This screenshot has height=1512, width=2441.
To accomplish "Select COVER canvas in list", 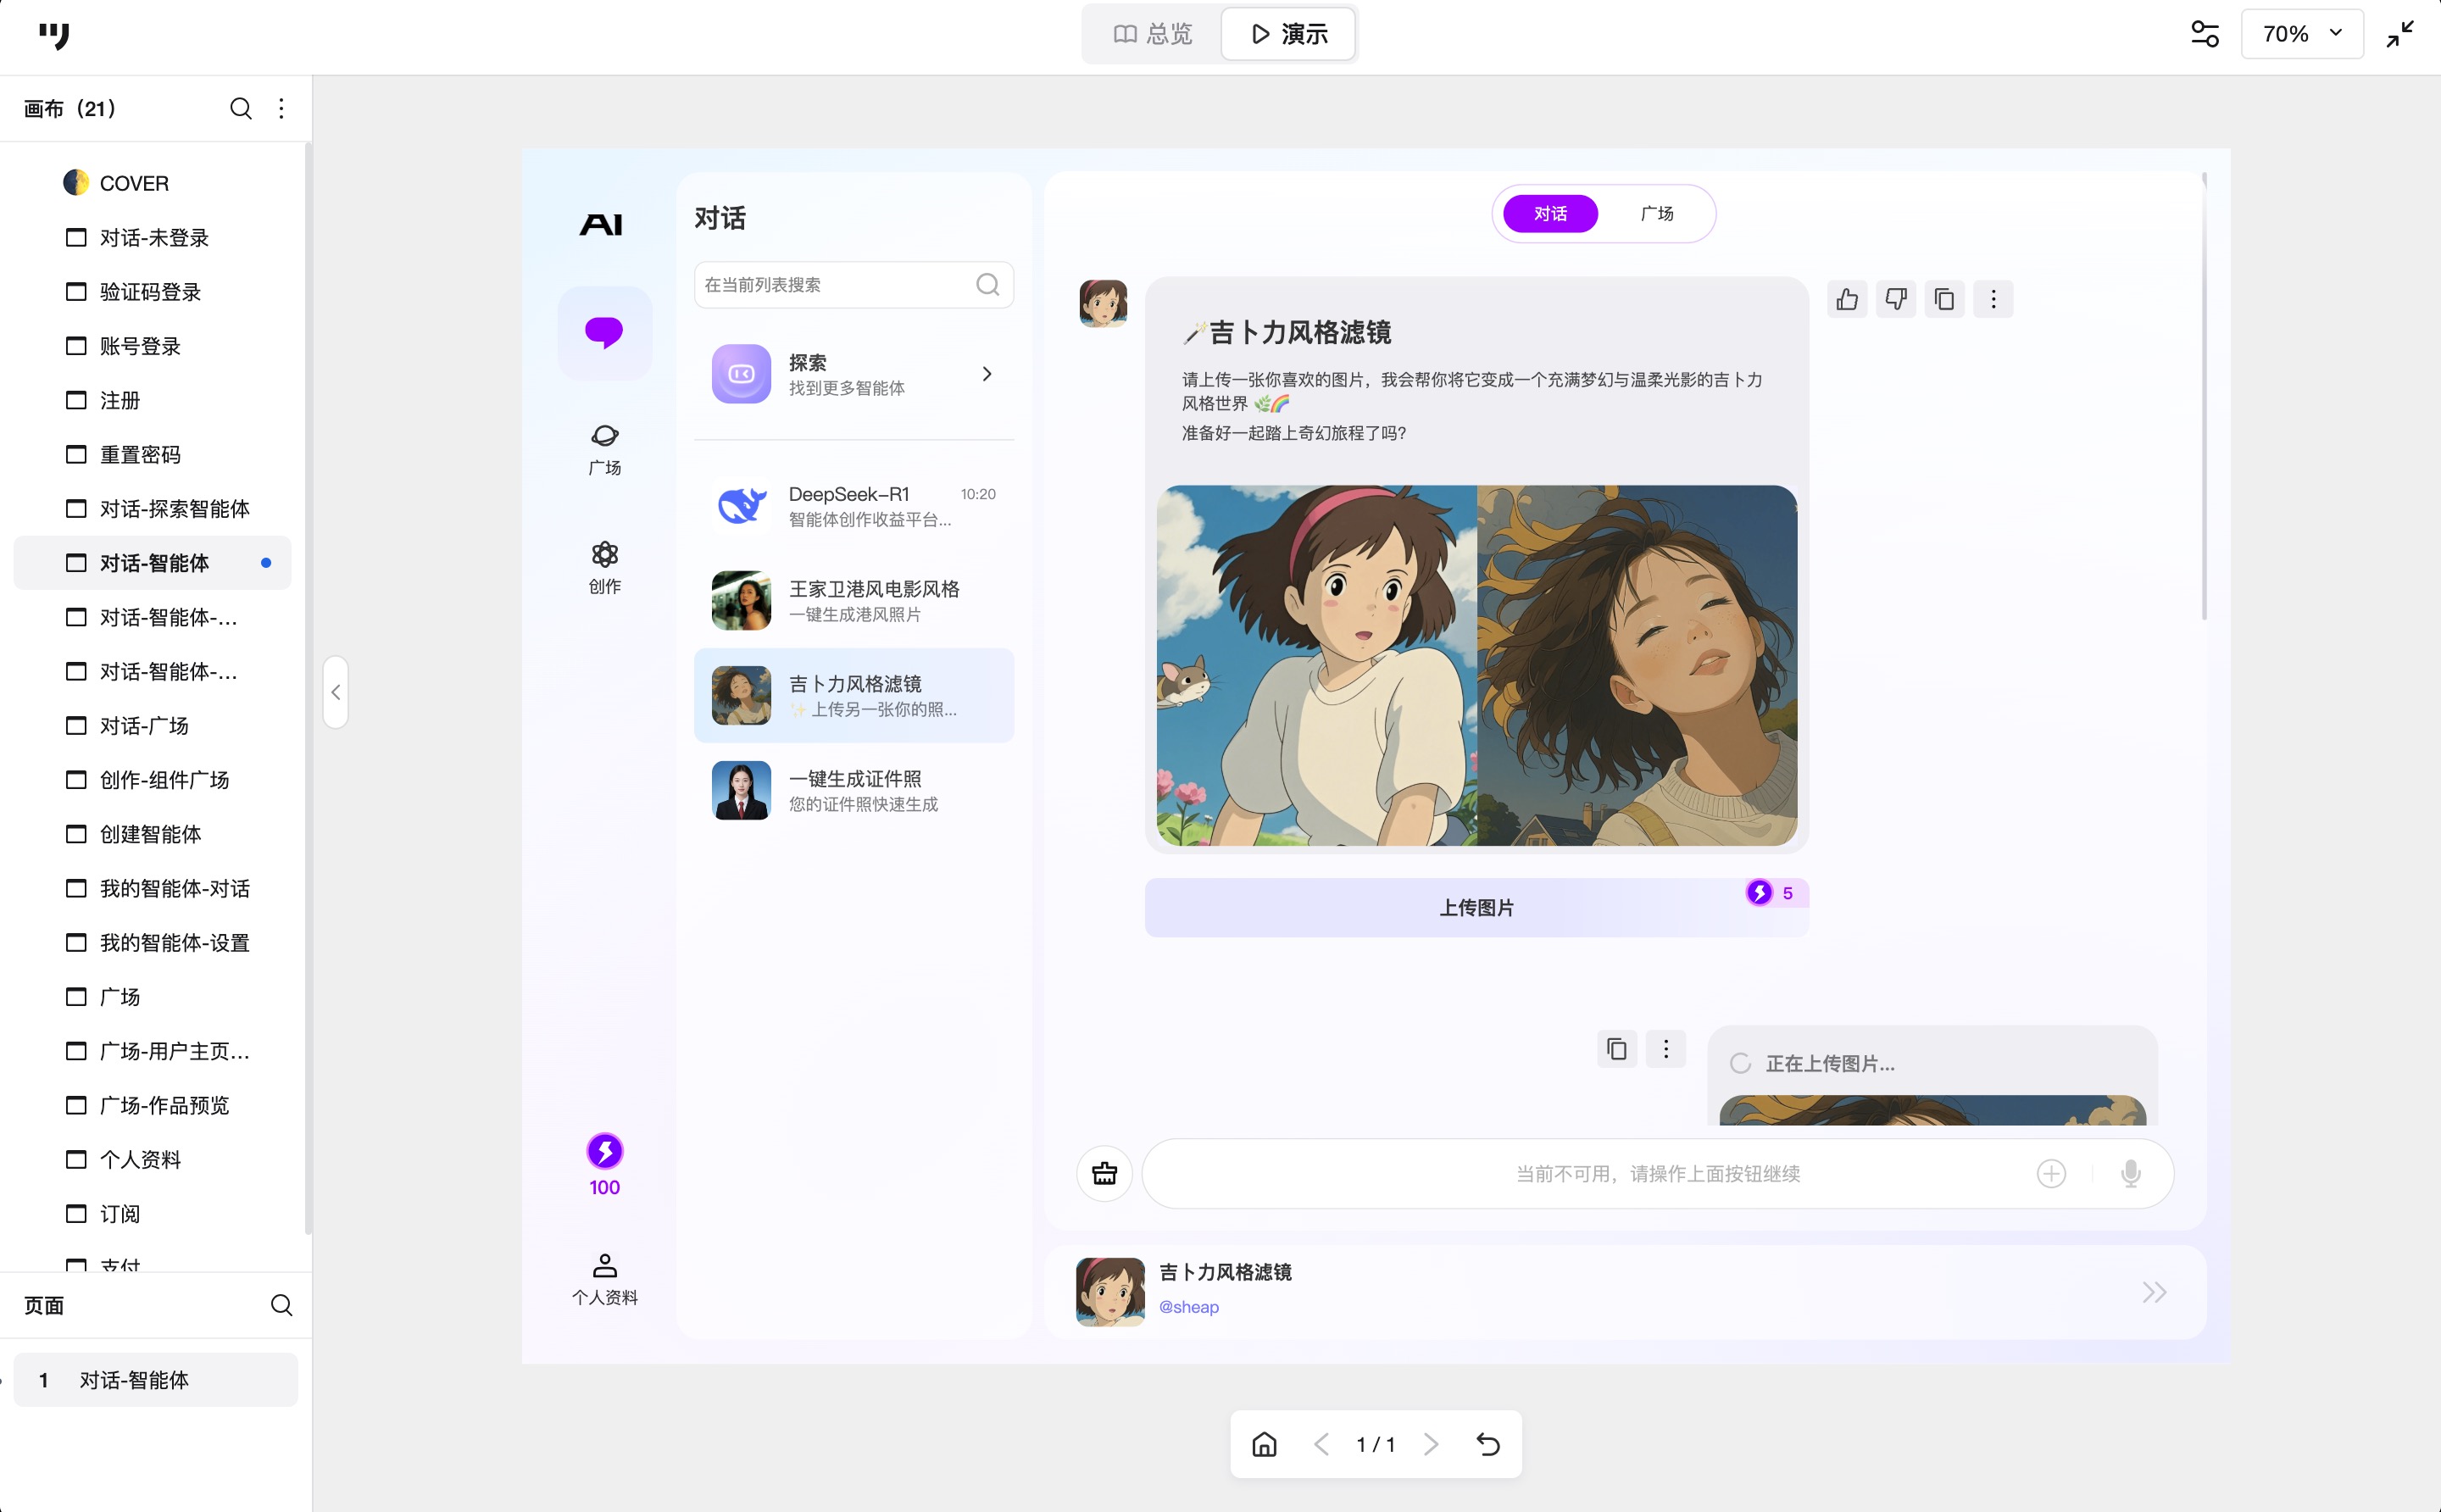I will click(x=153, y=183).
